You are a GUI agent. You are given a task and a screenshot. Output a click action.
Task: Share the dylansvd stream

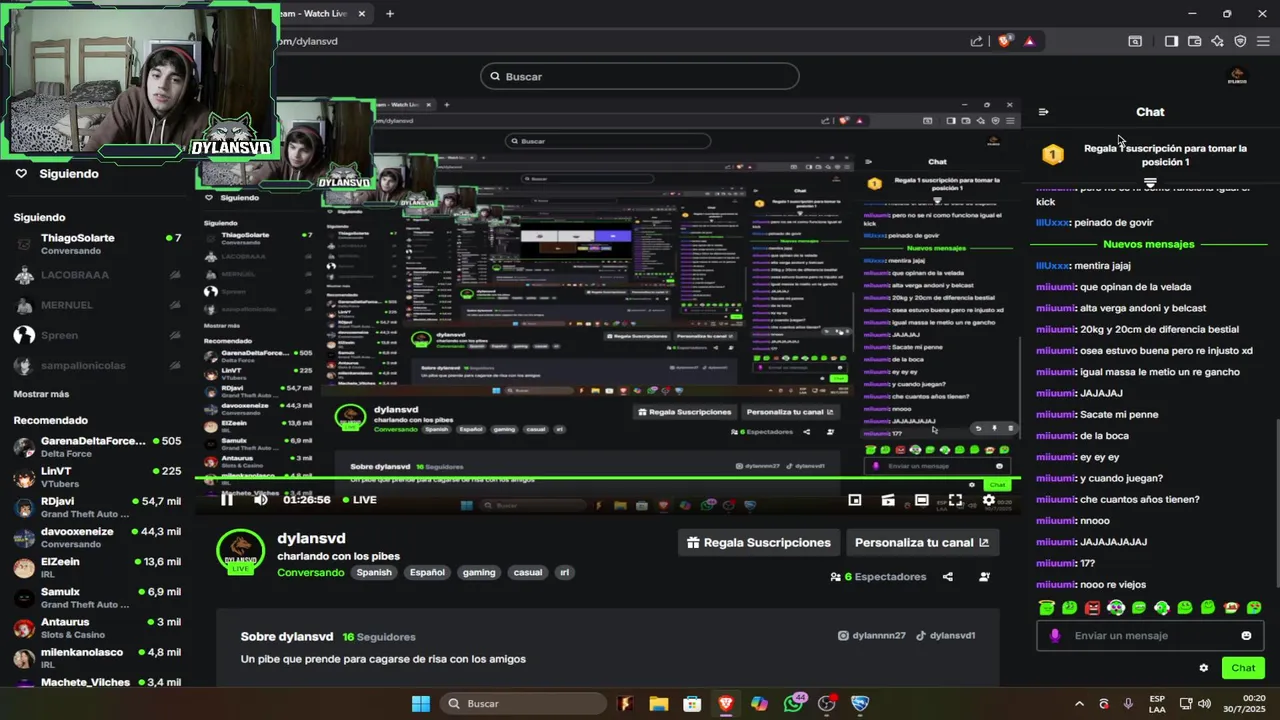tap(948, 577)
